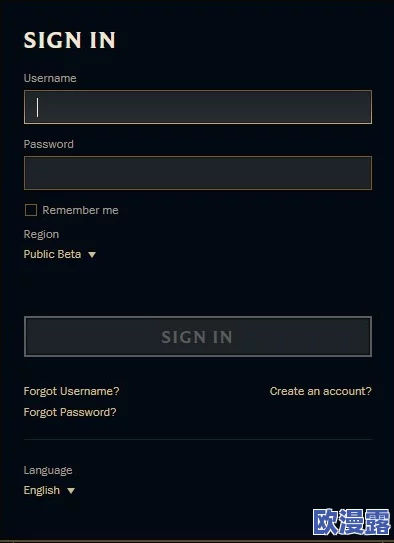Viewport: 394px width, 543px height.
Task: Click the SIGN IN heading title
Action: 70,40
